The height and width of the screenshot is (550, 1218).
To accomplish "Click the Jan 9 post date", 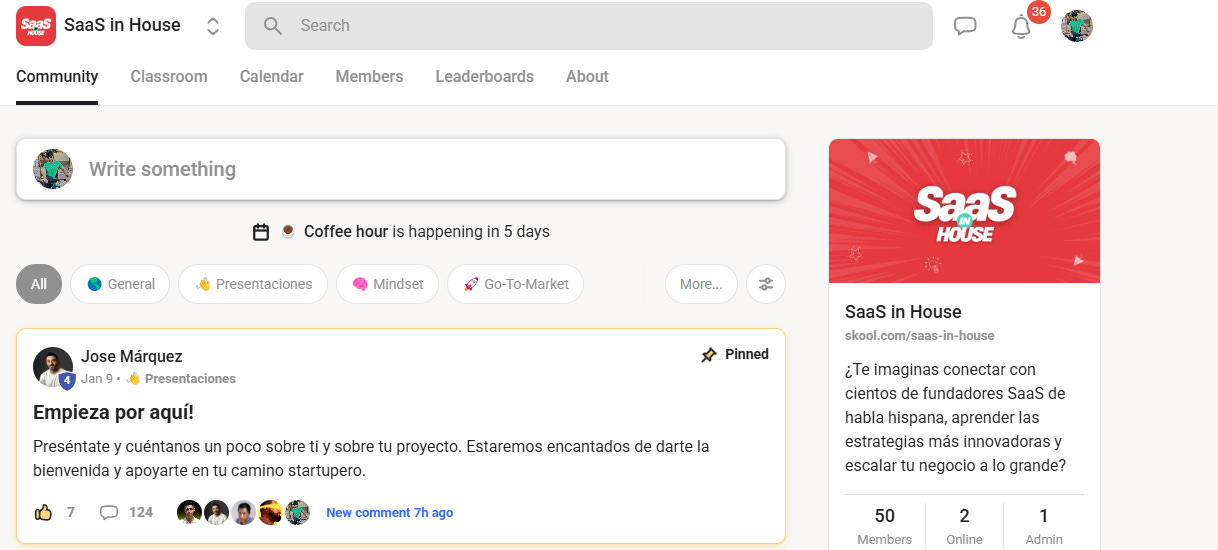I will pyautogui.click(x=96, y=379).
